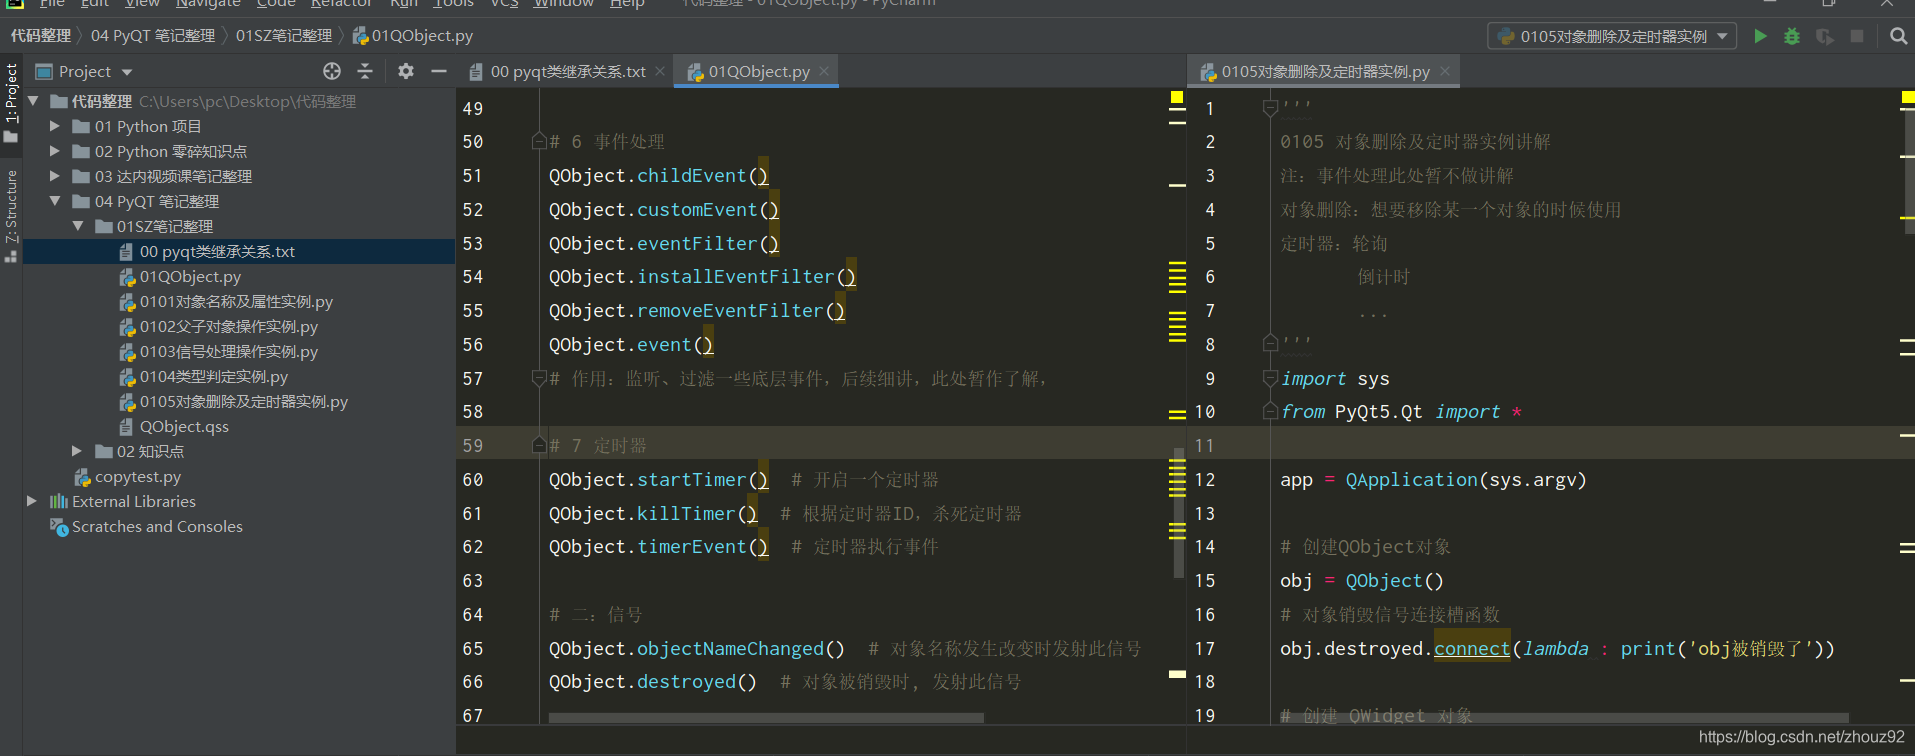This screenshot has width=1915, height=756.
Task: Click 01QObject.py breadcrumb item
Action: coord(413,36)
